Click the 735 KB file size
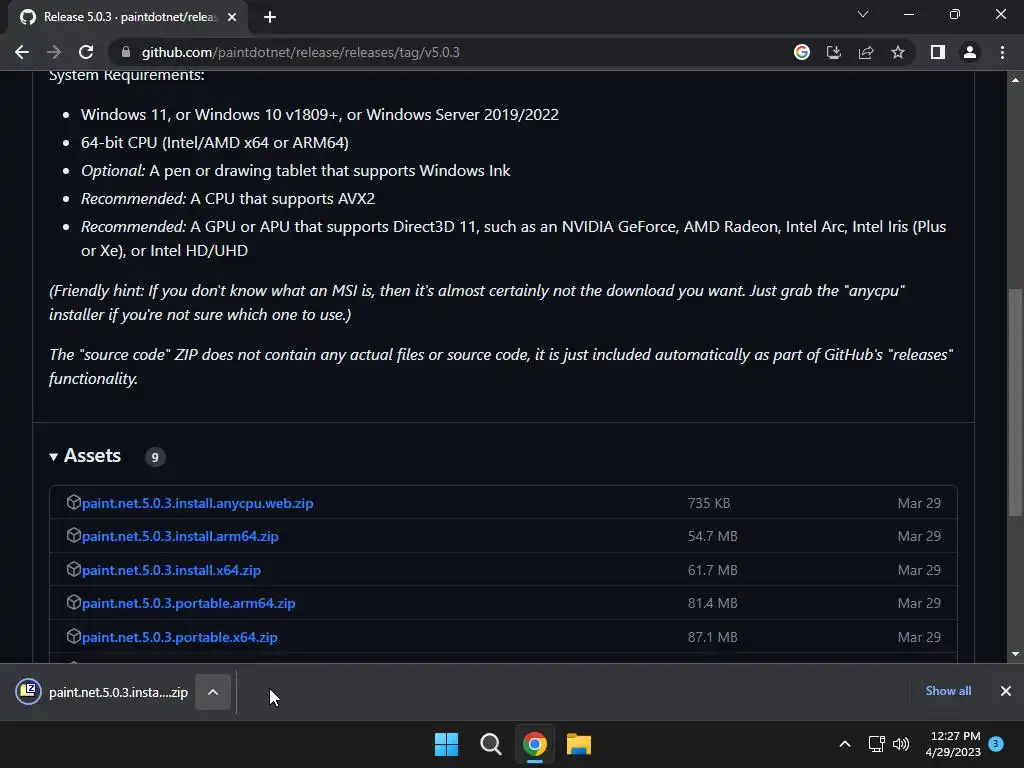The height and width of the screenshot is (768, 1024). click(x=709, y=504)
